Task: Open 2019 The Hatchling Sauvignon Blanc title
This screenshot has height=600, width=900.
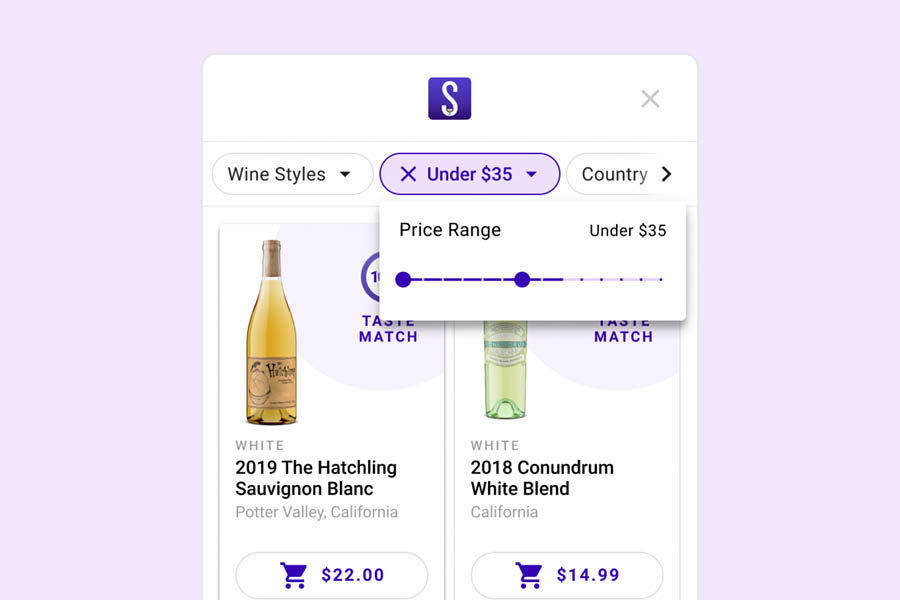Action: point(316,478)
